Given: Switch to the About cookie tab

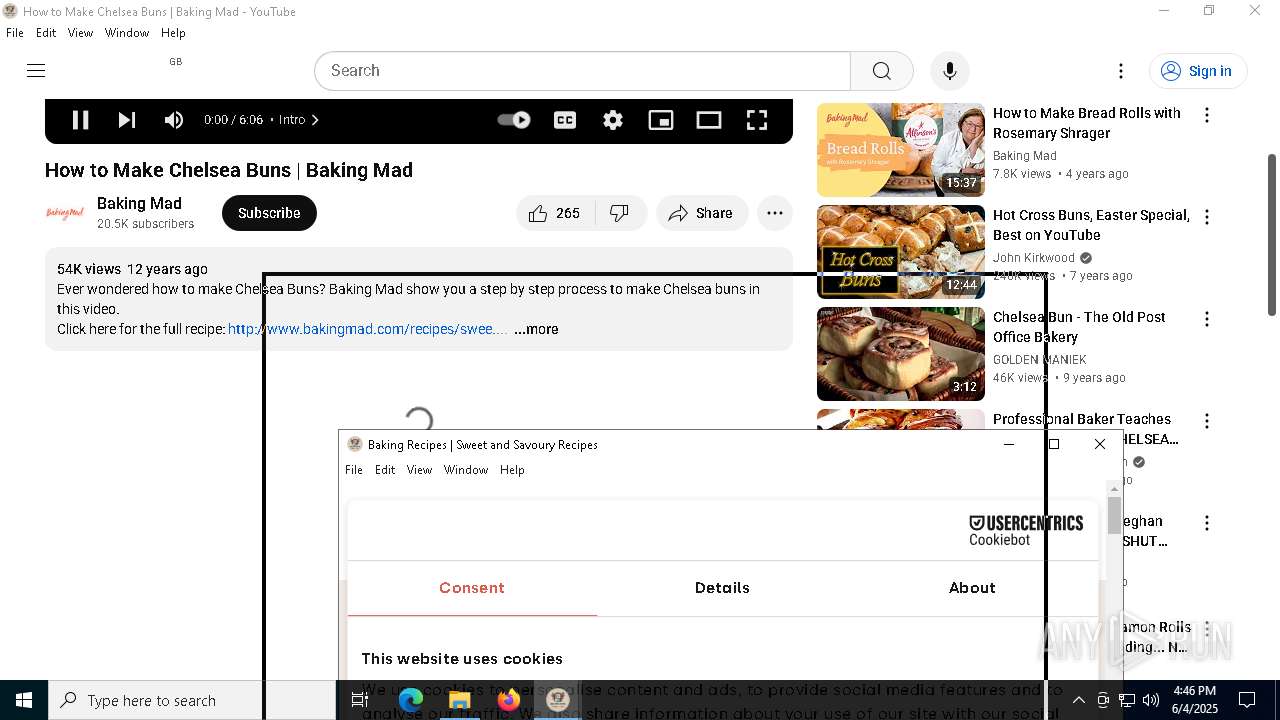Looking at the screenshot, I should click(x=972, y=588).
